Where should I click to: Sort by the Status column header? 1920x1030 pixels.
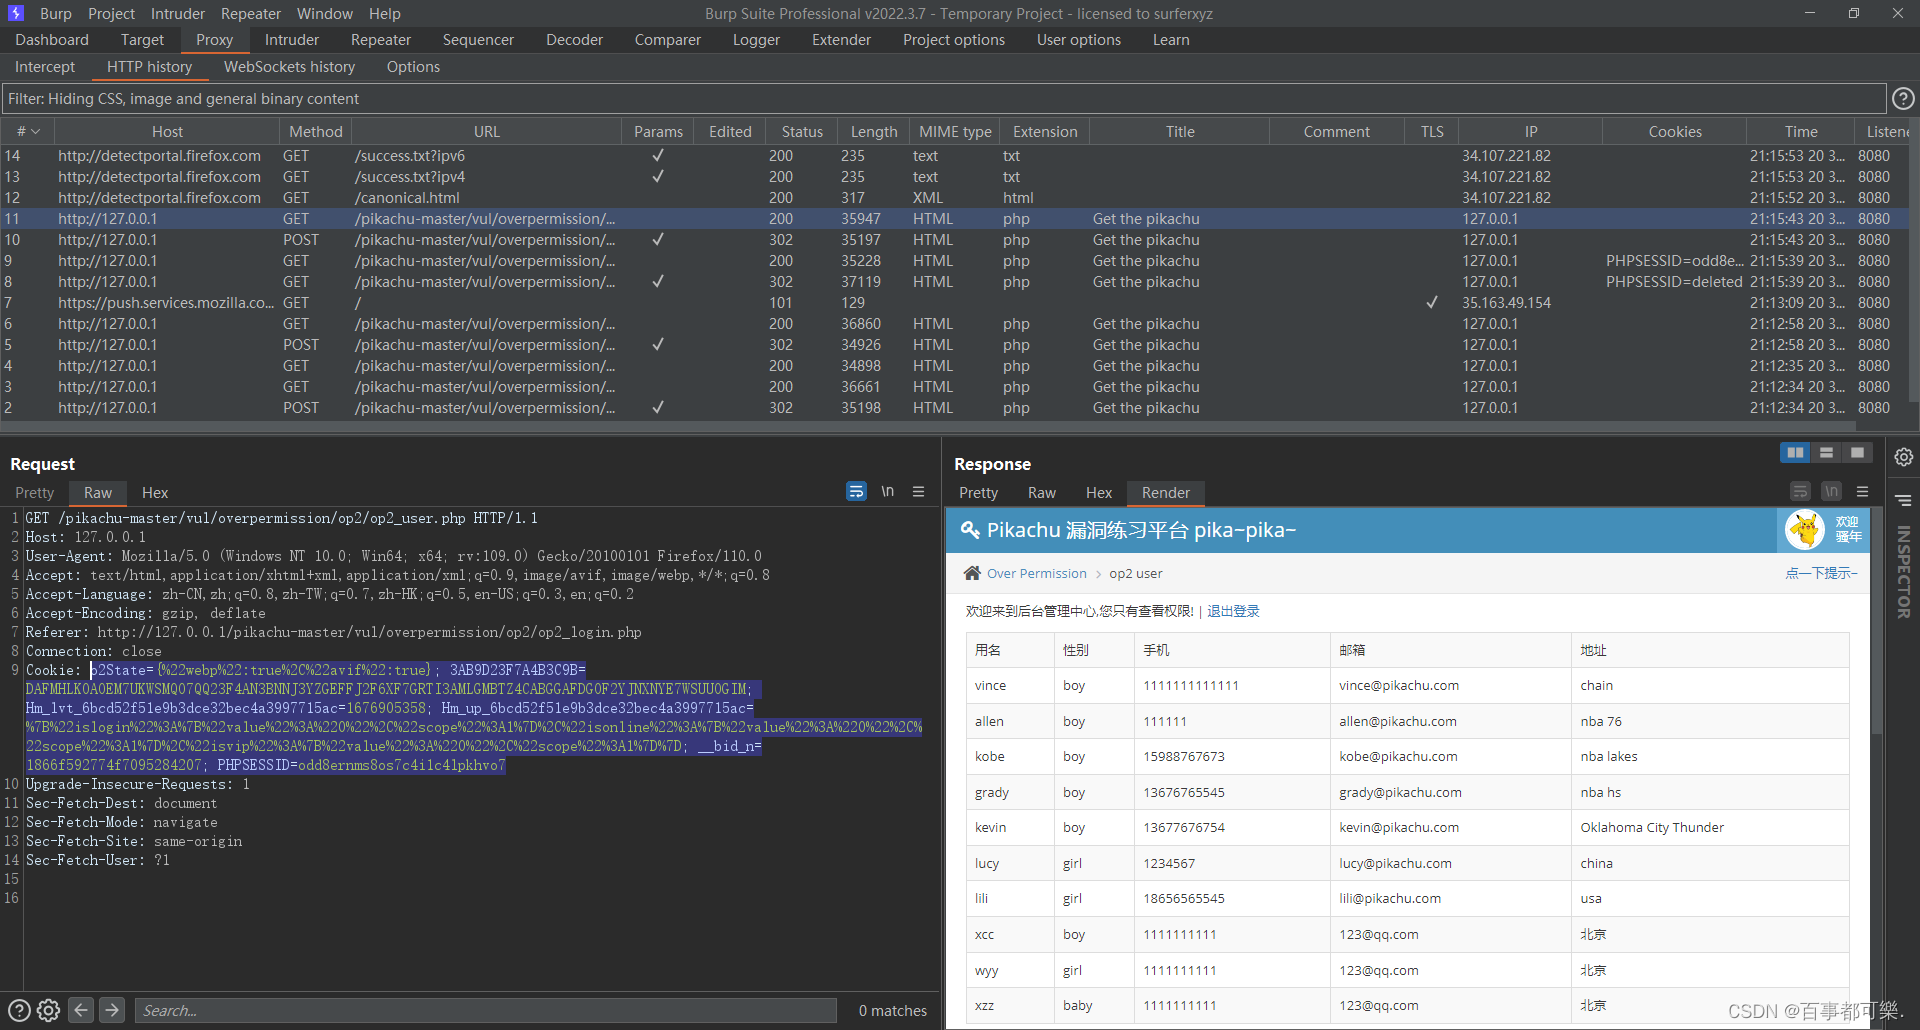tap(802, 132)
